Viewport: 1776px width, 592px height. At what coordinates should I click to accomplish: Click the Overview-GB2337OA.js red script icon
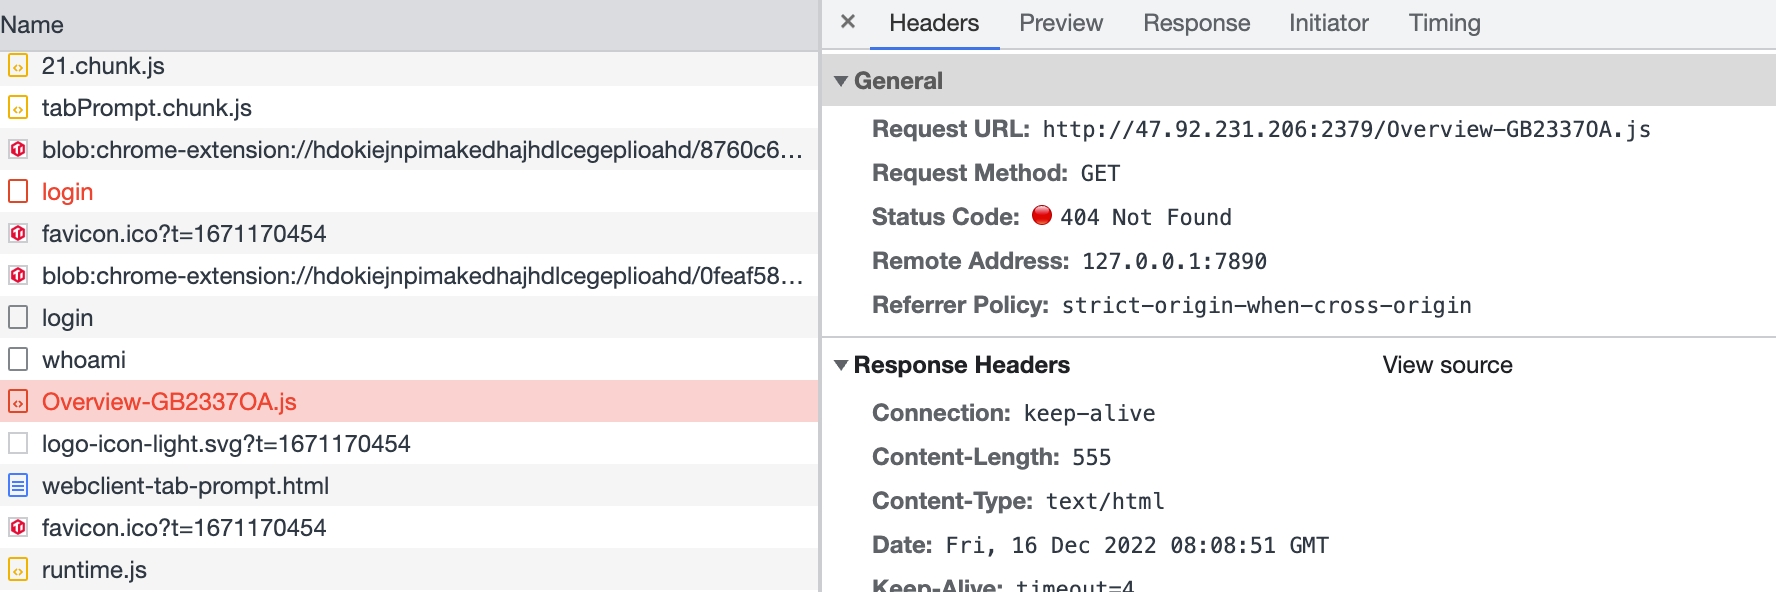point(18,402)
